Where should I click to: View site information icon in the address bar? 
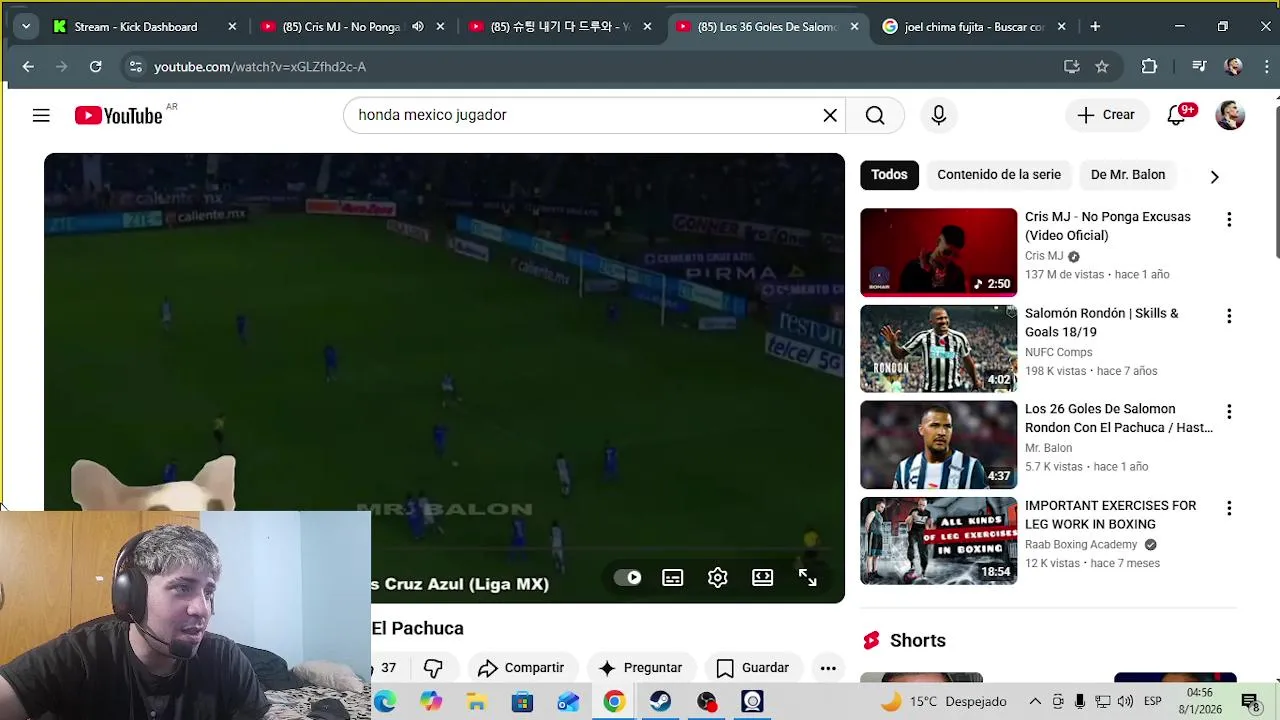(135, 67)
